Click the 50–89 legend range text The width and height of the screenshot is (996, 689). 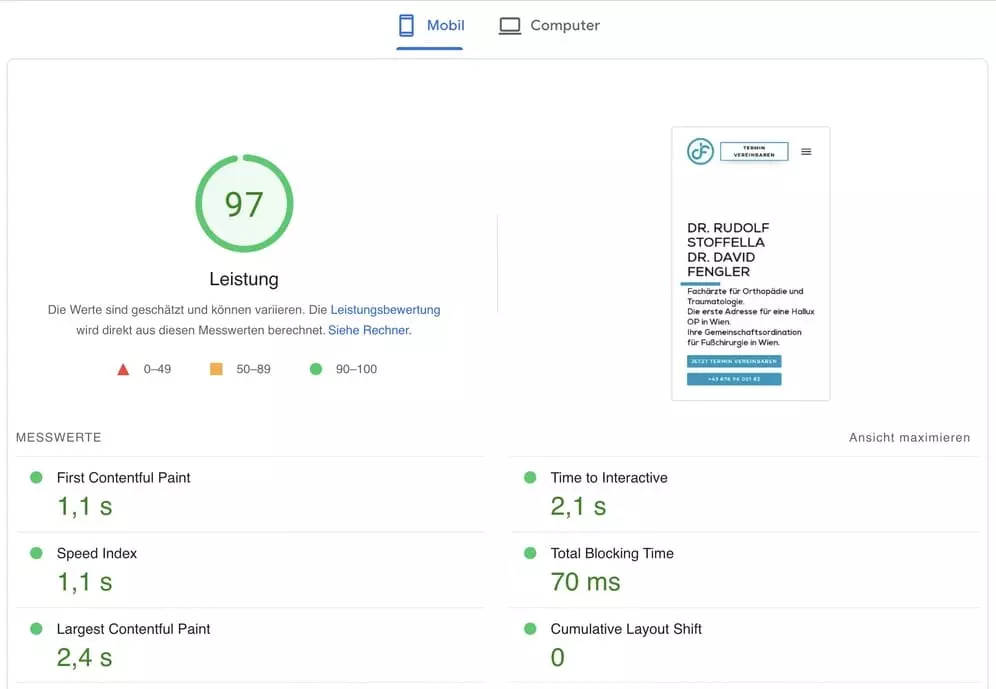(x=253, y=369)
